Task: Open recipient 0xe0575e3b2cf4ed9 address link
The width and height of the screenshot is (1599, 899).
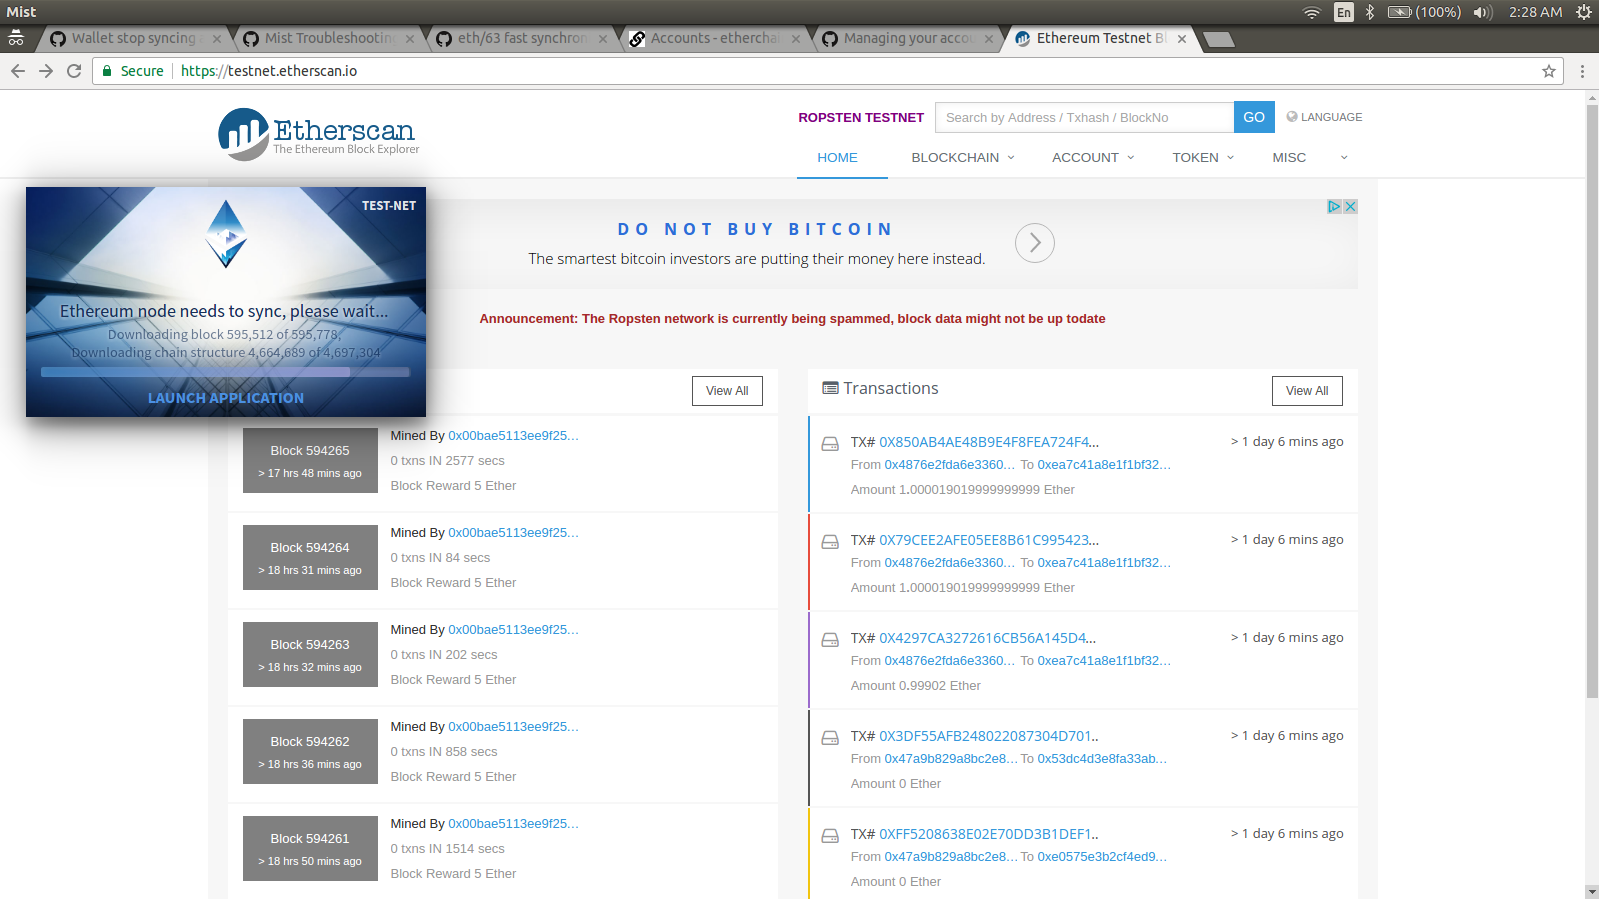Action: coord(1102,857)
